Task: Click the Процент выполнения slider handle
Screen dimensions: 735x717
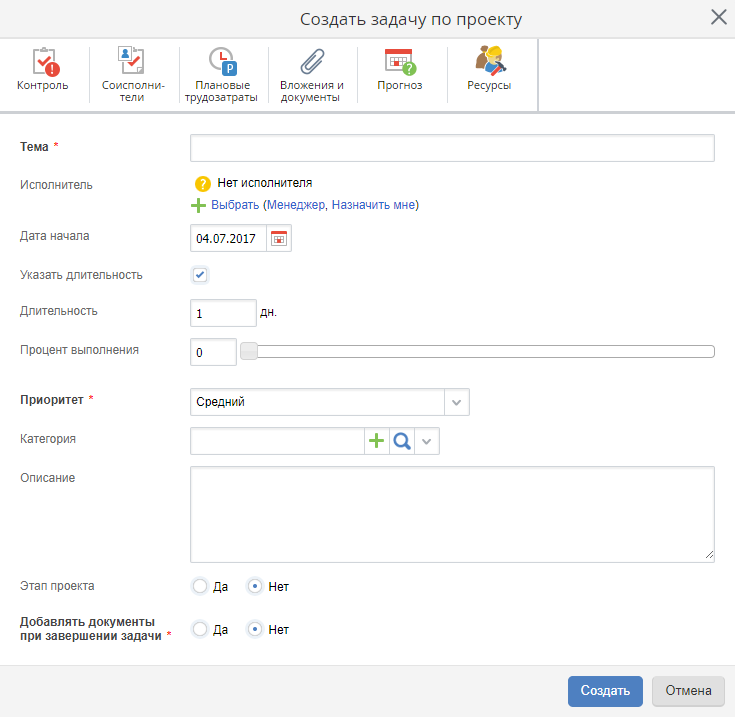Action: 249,351
